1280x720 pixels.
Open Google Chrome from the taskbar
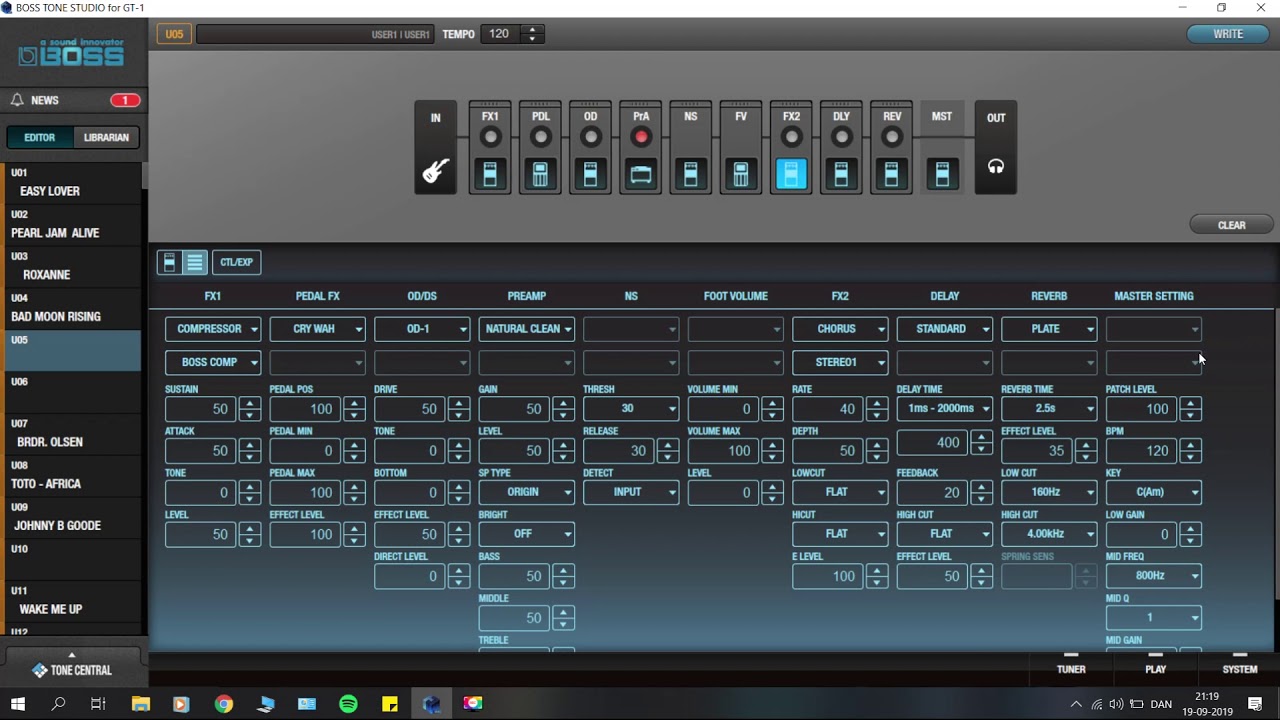tap(223, 704)
